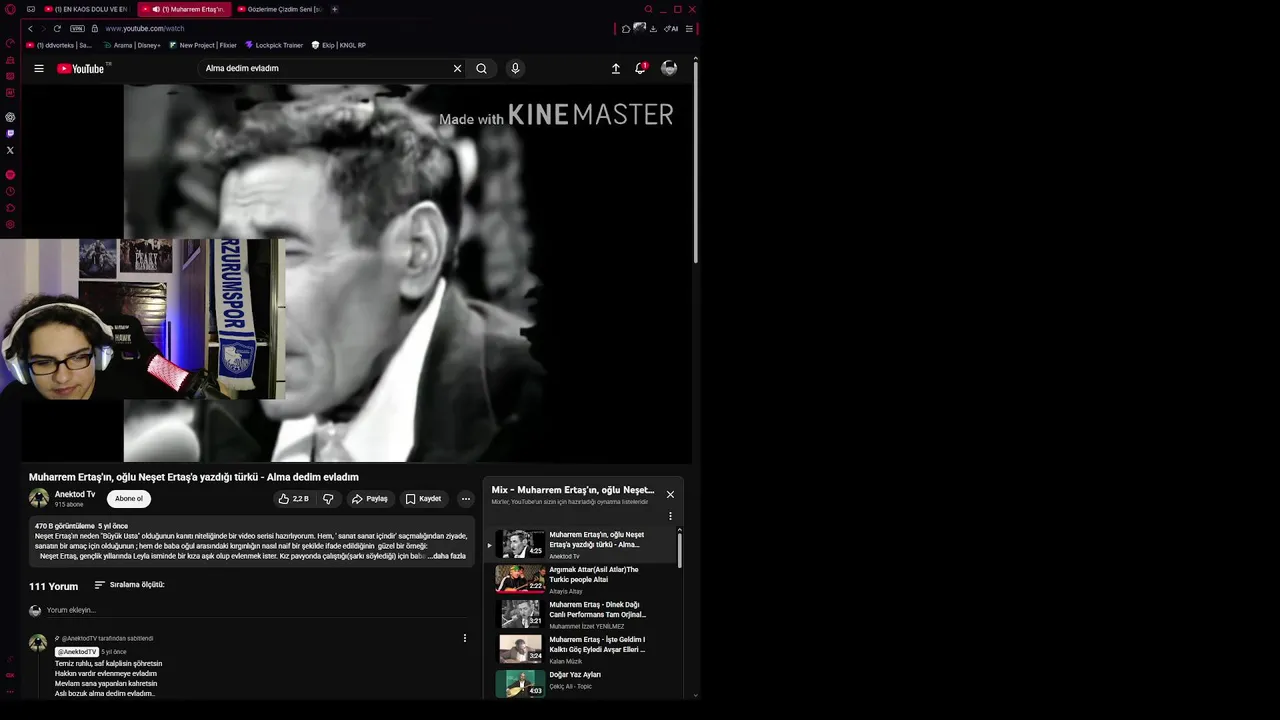Screen dimensions: 1280x720
Task: Subscribe with the 'Abone ol' button
Action: tap(129, 498)
